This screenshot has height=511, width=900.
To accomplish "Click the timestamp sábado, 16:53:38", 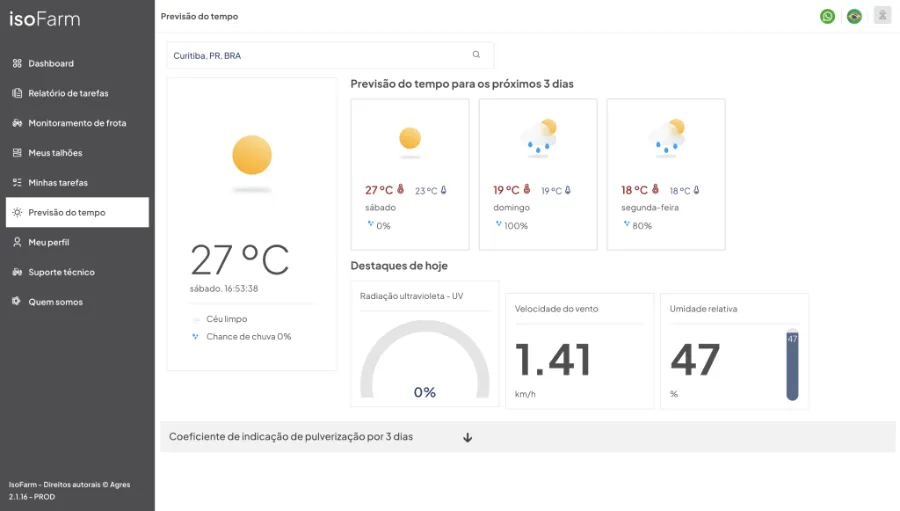I will (x=224, y=289).
